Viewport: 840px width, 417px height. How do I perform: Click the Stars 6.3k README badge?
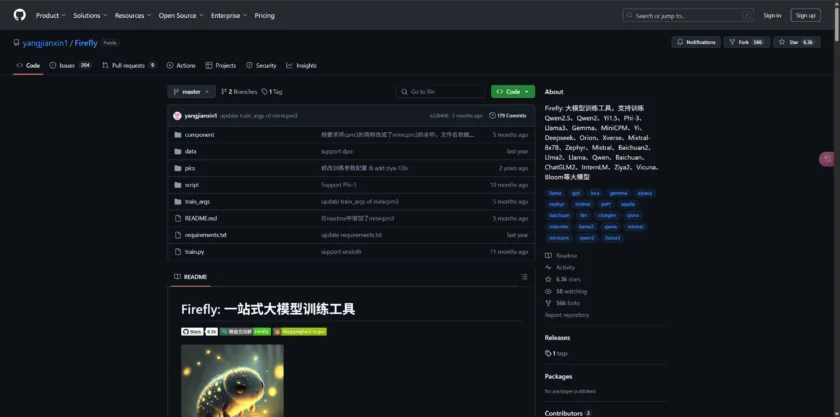(199, 332)
